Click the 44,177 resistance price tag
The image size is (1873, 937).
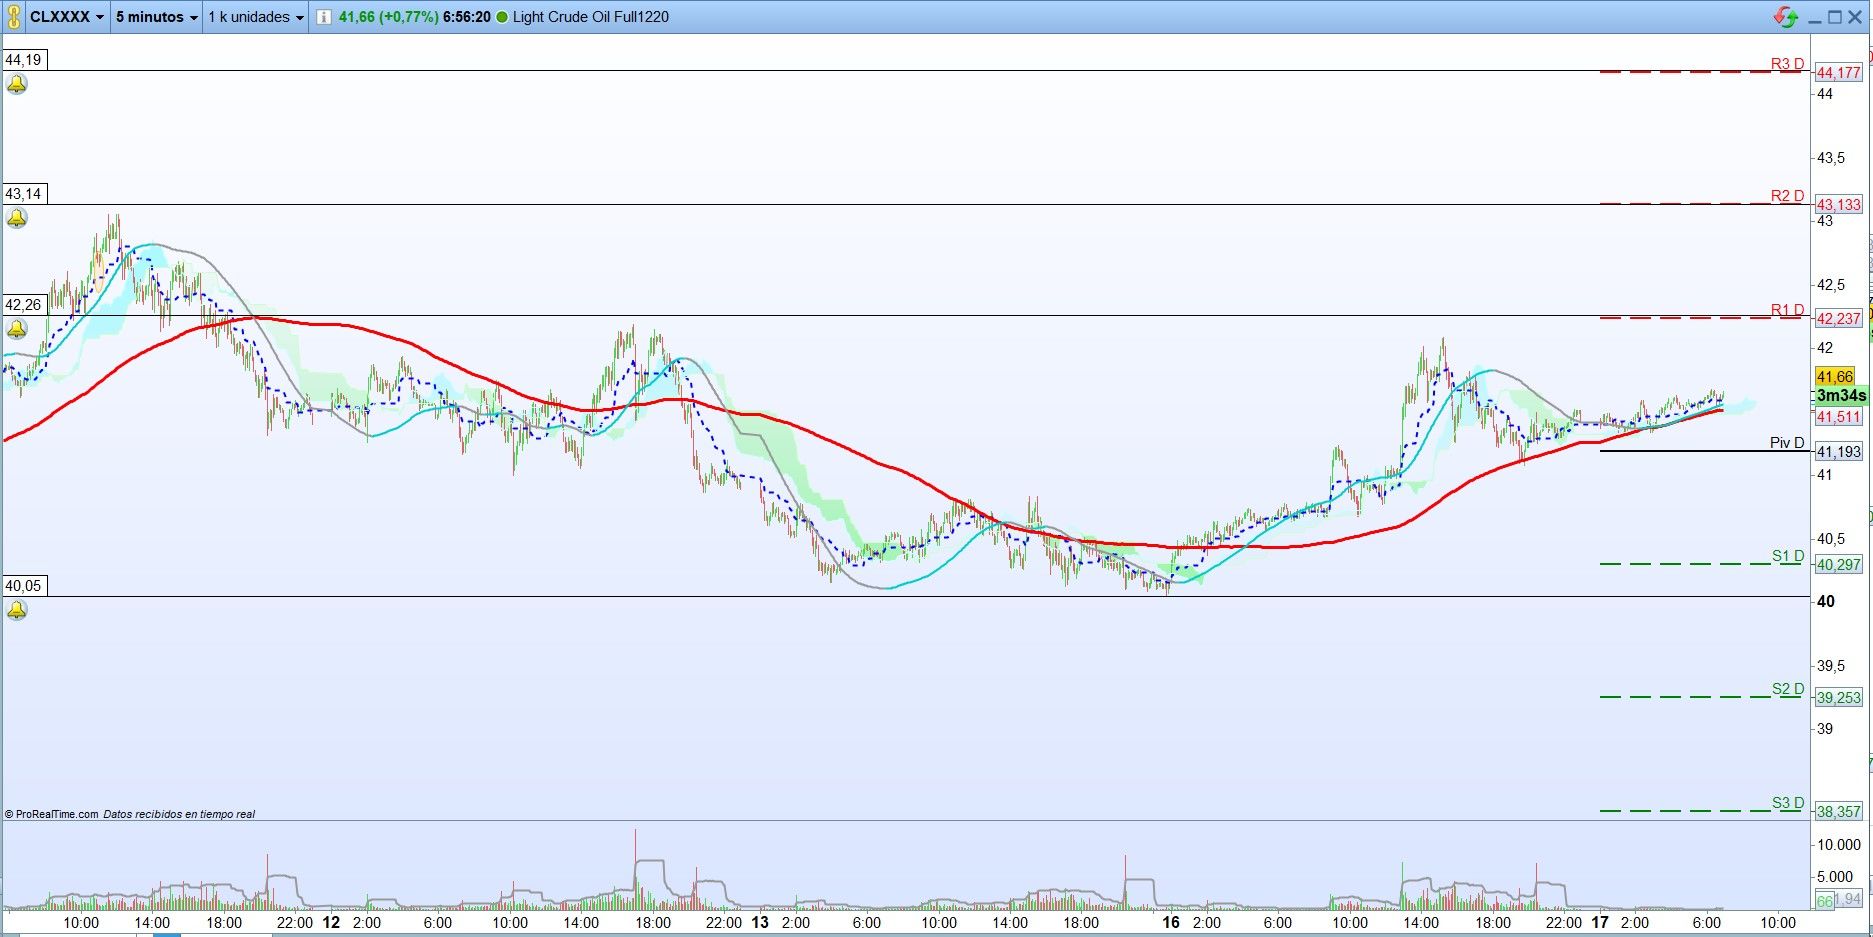[1839, 72]
